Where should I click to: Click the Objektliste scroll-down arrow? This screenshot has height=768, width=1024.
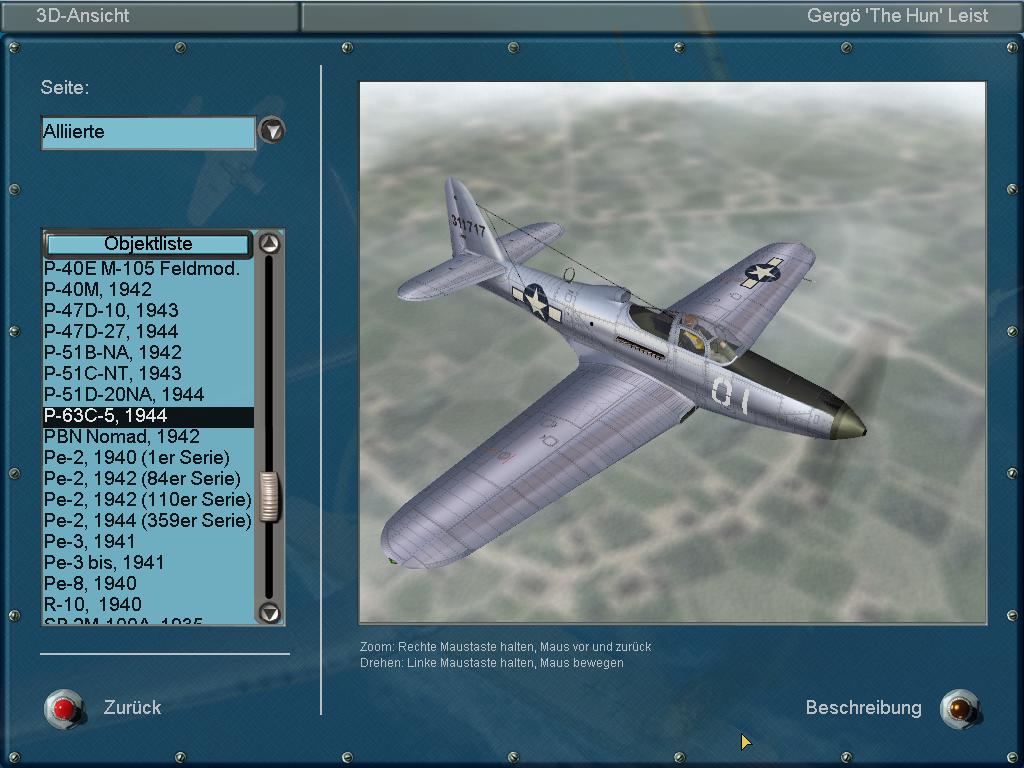270,613
